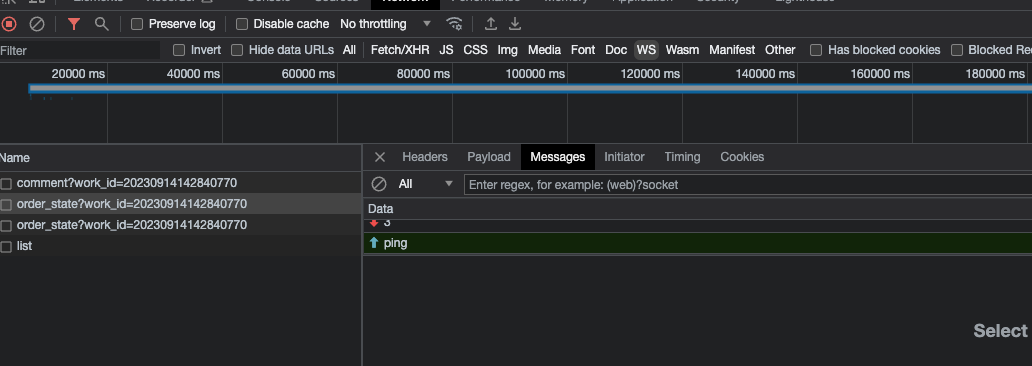Filter by Img requests

pos(507,50)
